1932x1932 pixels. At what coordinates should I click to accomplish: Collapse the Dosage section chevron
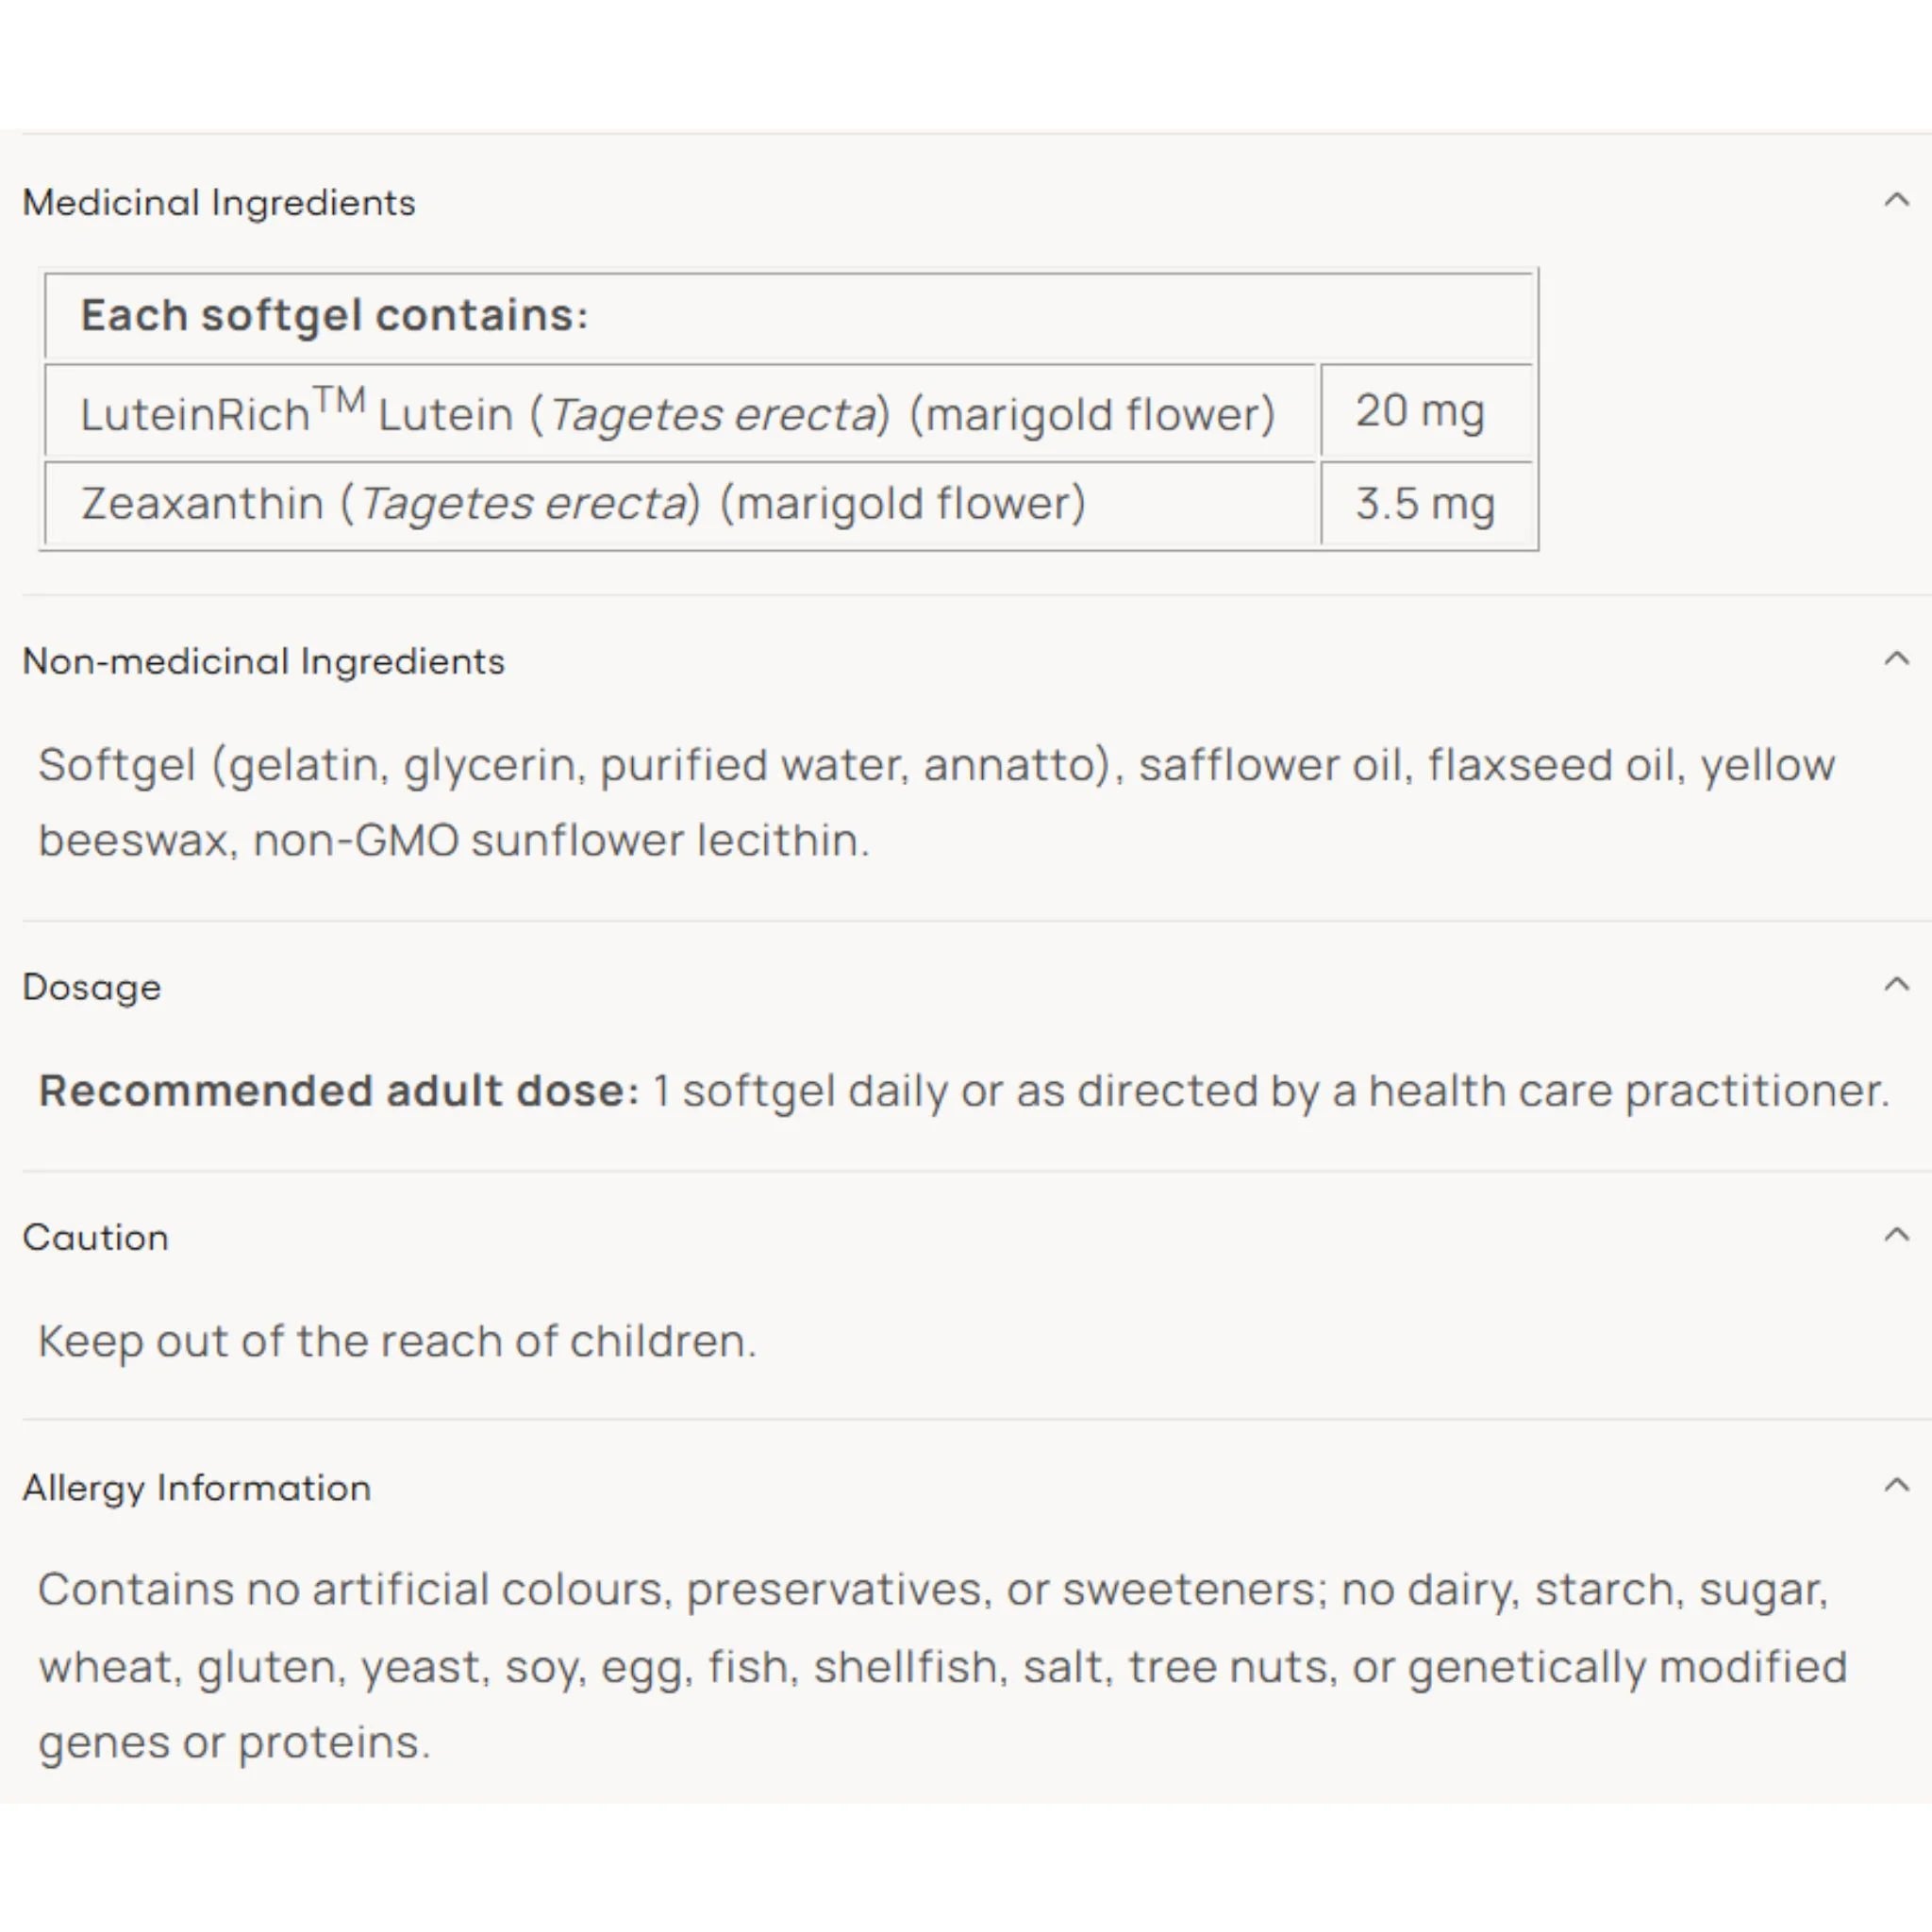pos(1896,986)
